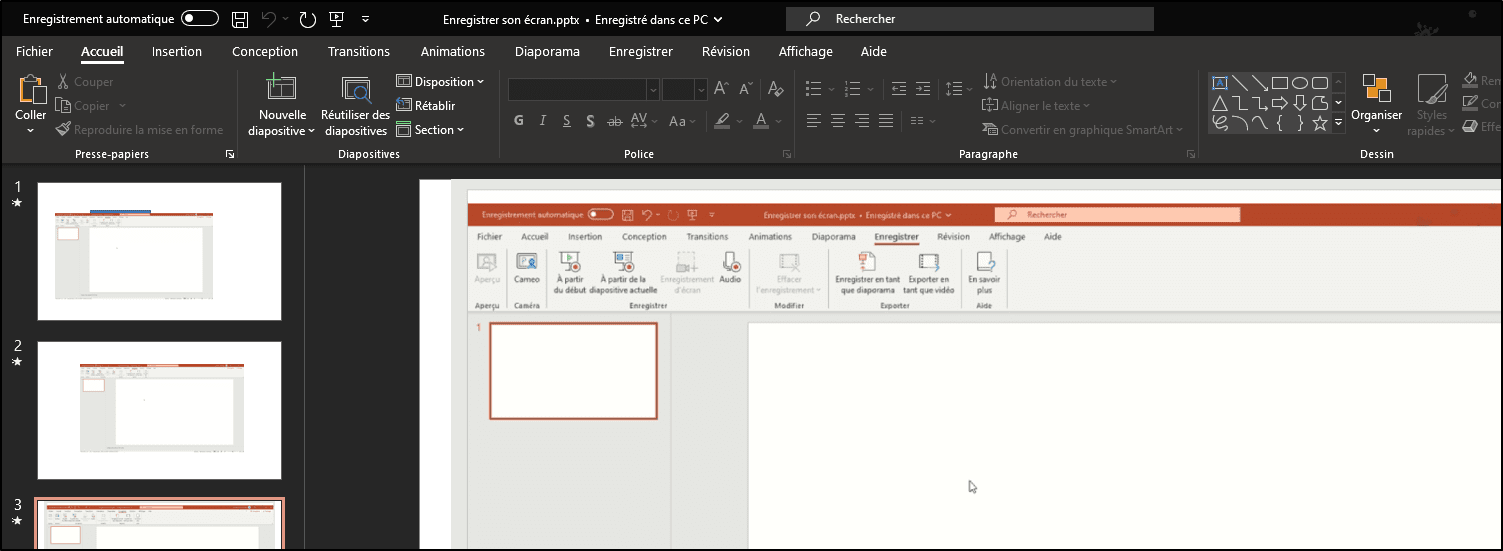Select the down block arrow shape

(x=1300, y=103)
